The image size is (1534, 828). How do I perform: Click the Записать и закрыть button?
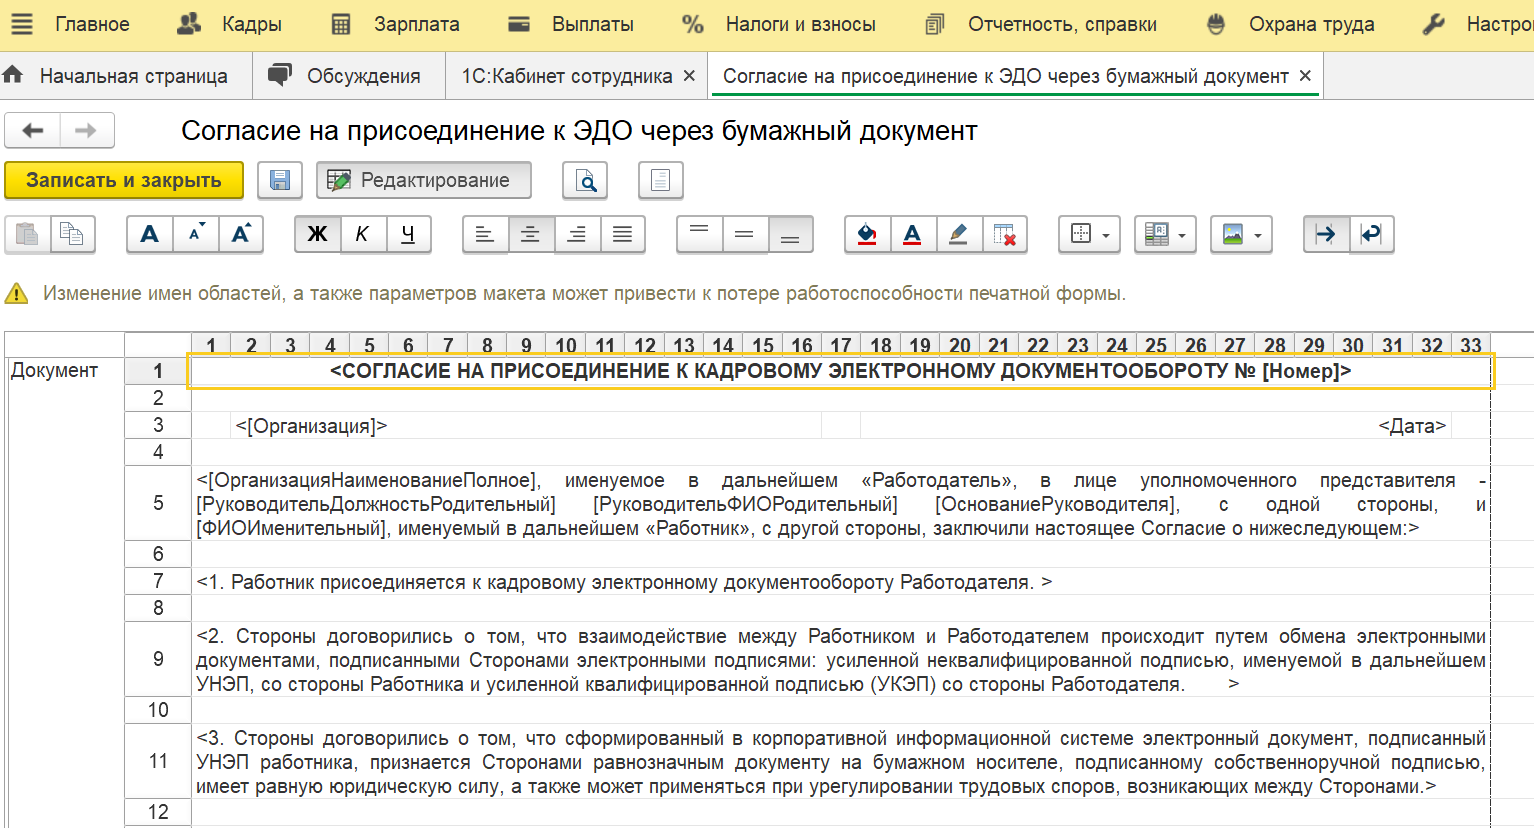click(x=124, y=180)
